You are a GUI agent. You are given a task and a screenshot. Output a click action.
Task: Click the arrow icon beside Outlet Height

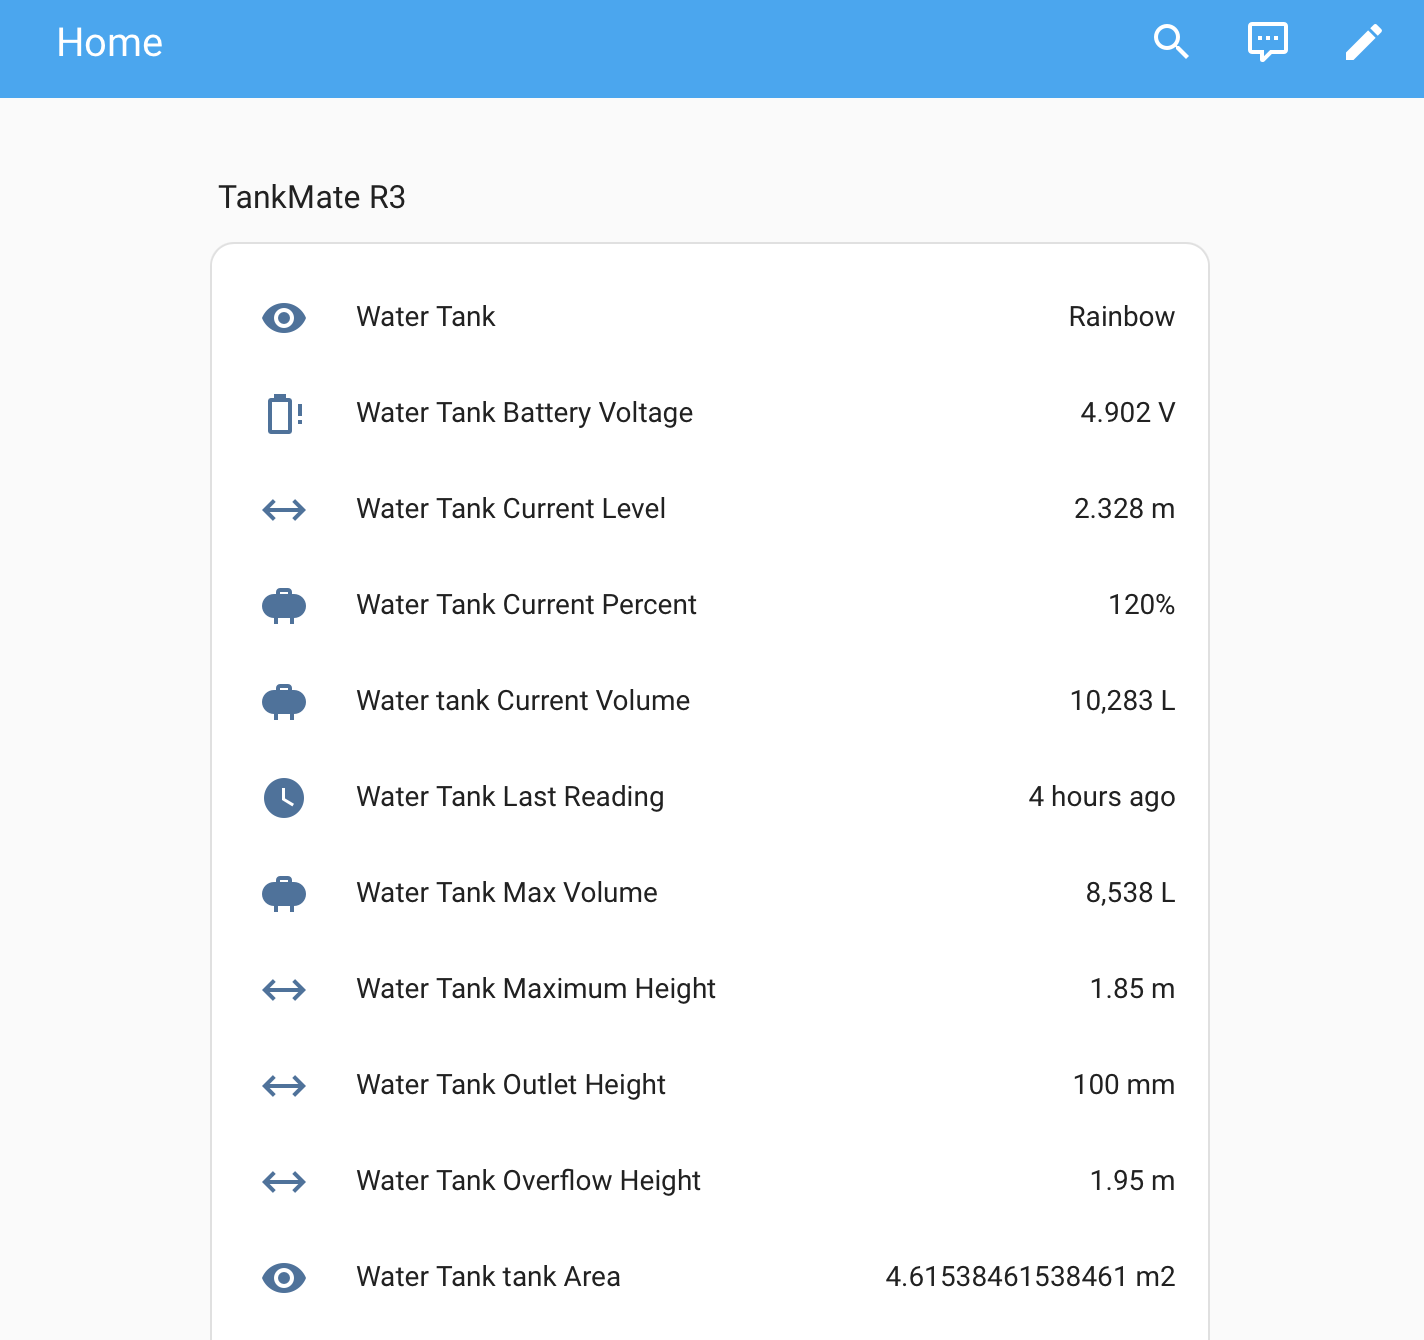pos(284,1086)
